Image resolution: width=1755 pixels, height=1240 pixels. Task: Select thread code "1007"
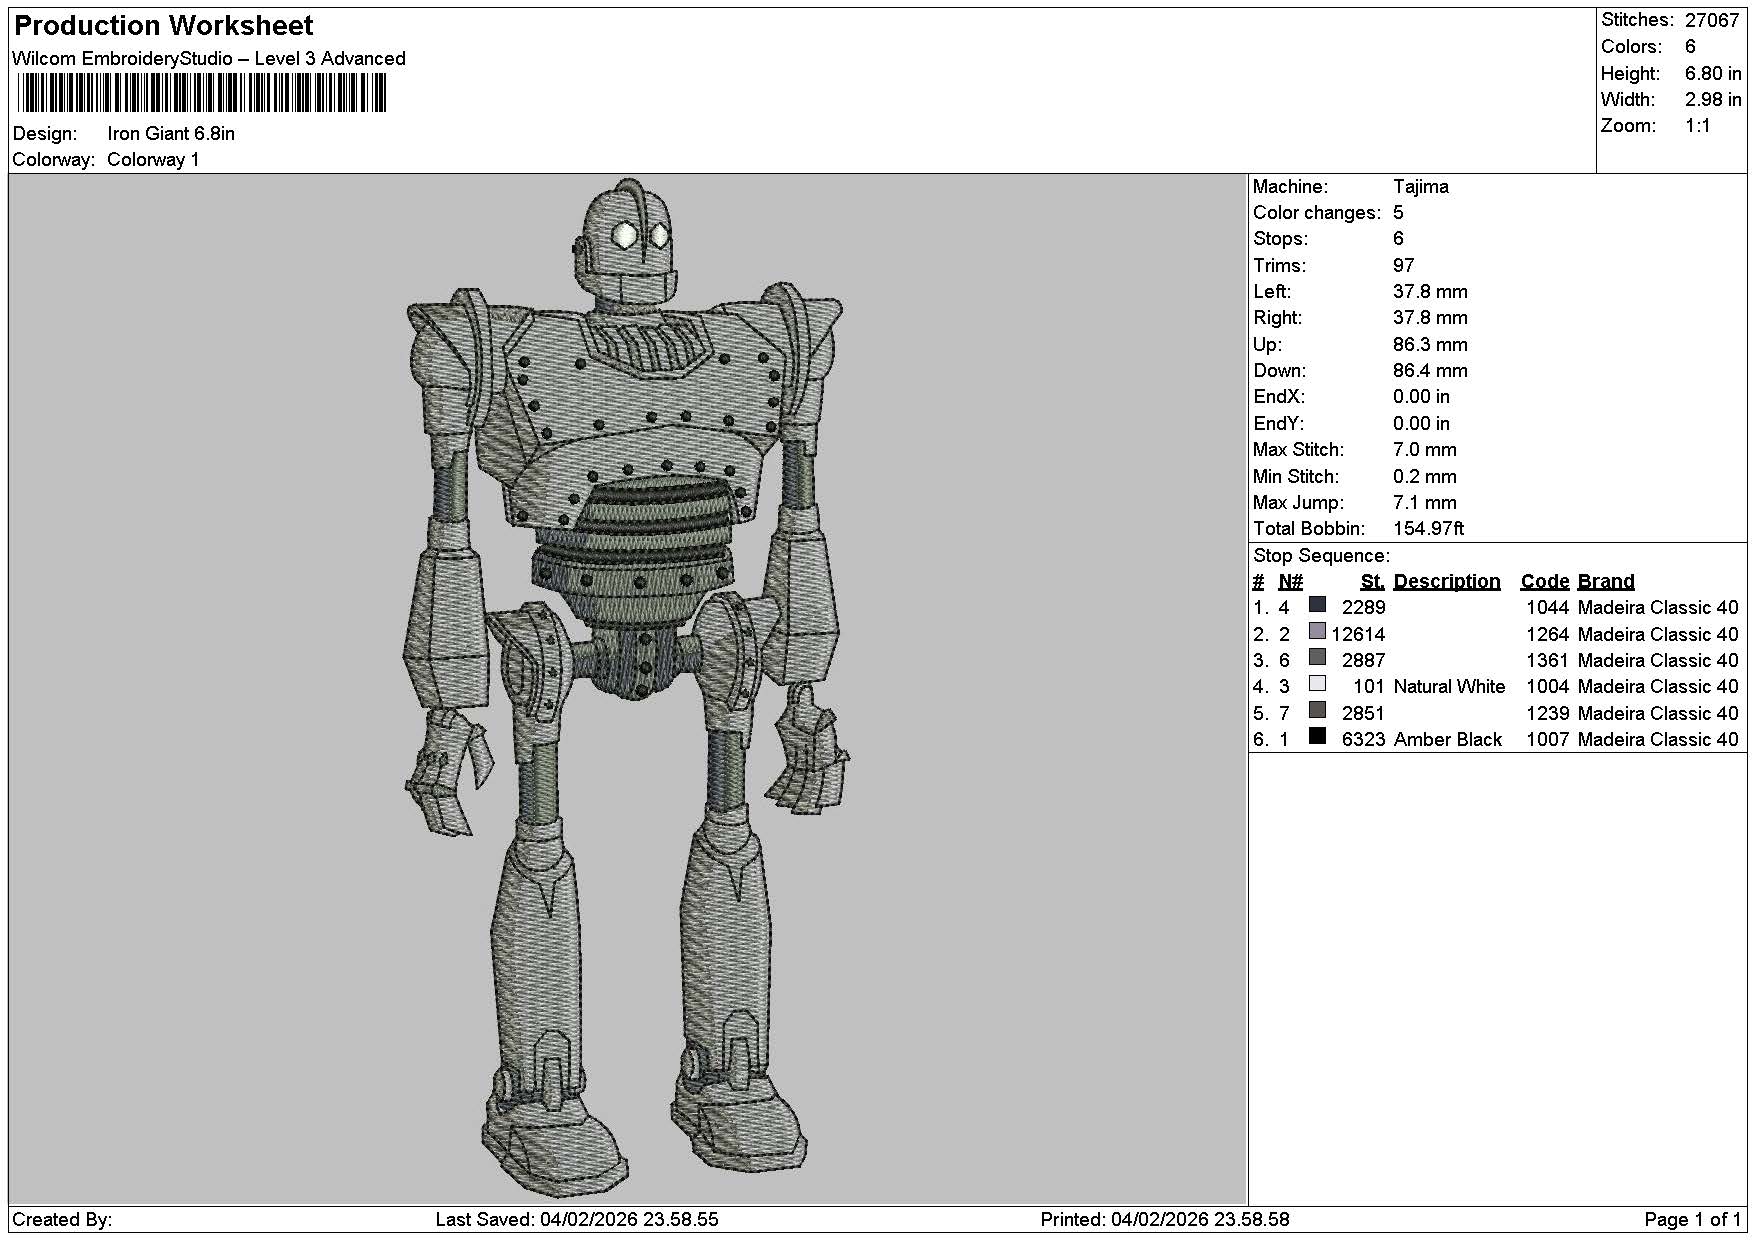pos(1547,740)
